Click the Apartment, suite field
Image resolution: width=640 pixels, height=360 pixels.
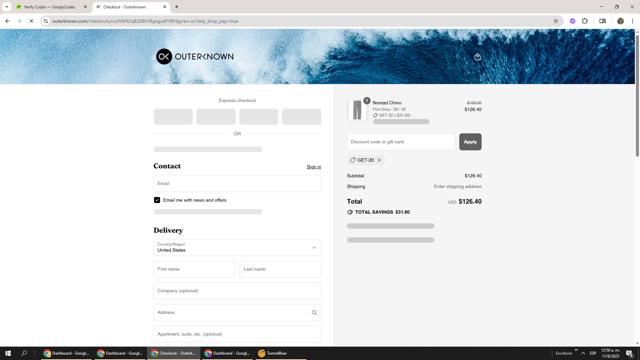237,334
